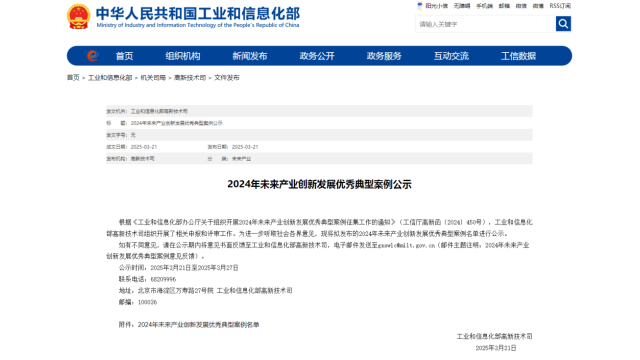The height and width of the screenshot is (360, 640).
Task: Open the 政务公开 navigation menu
Action: coord(317,56)
